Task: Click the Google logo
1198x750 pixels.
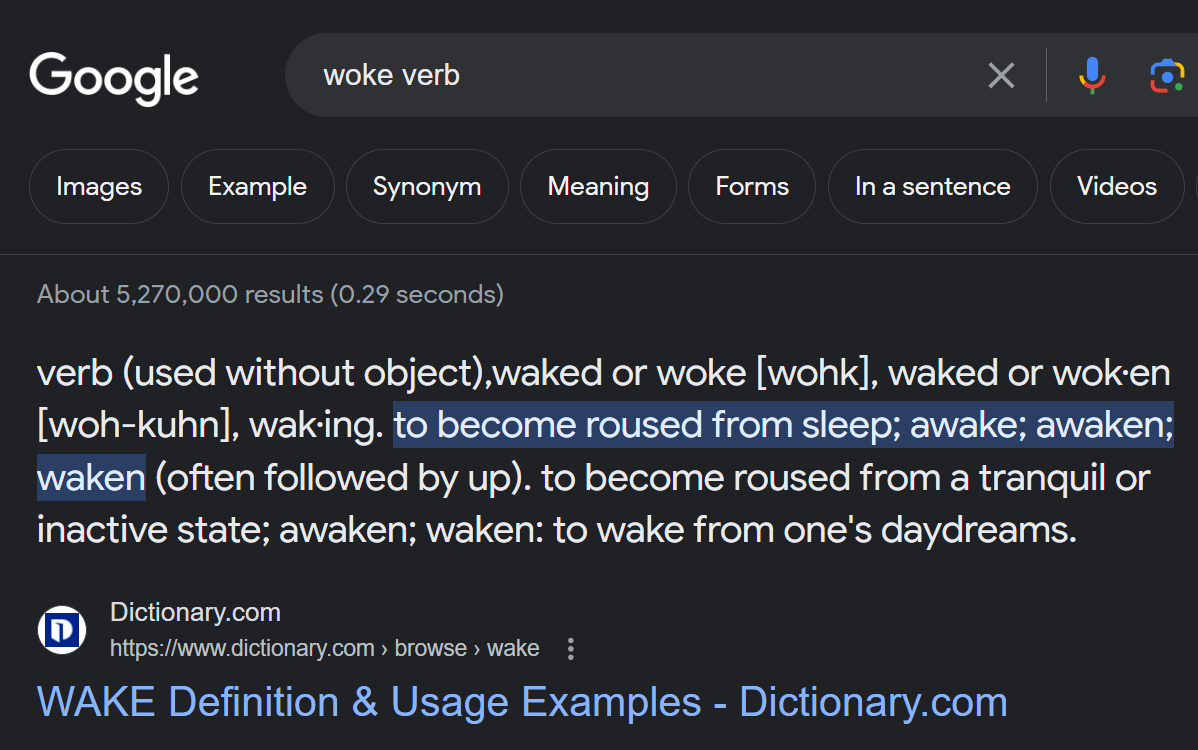Action: tap(114, 77)
